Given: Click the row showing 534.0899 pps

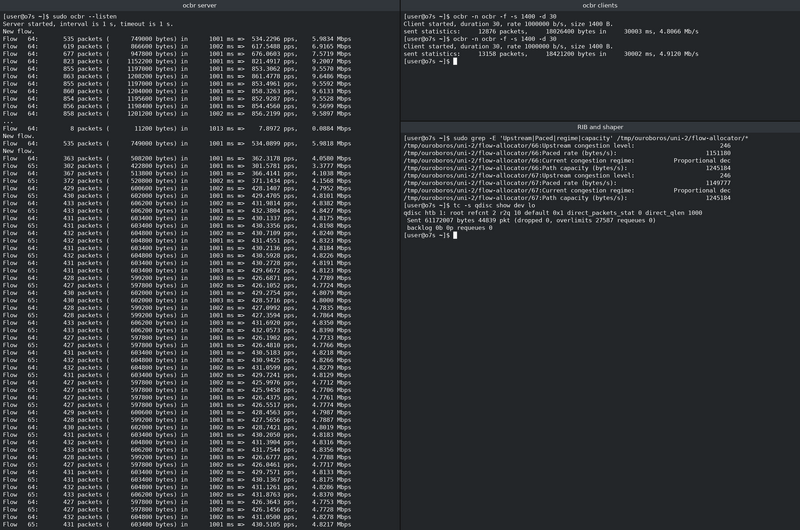Looking at the screenshot, I should tap(177, 143).
